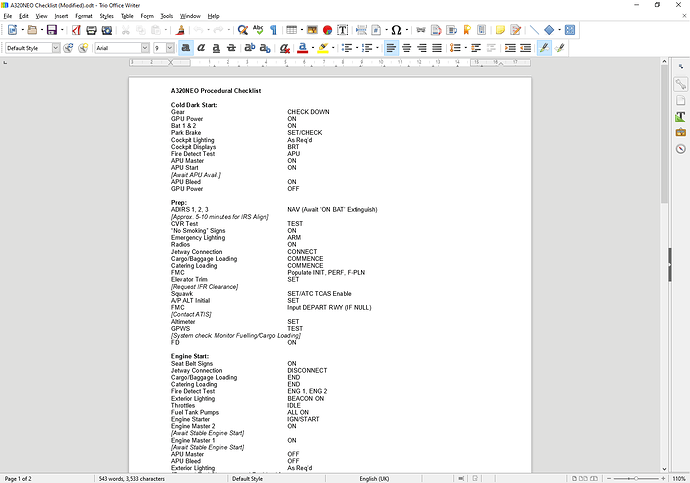Apply superscript formatting
690x483 pixels.
250,48
